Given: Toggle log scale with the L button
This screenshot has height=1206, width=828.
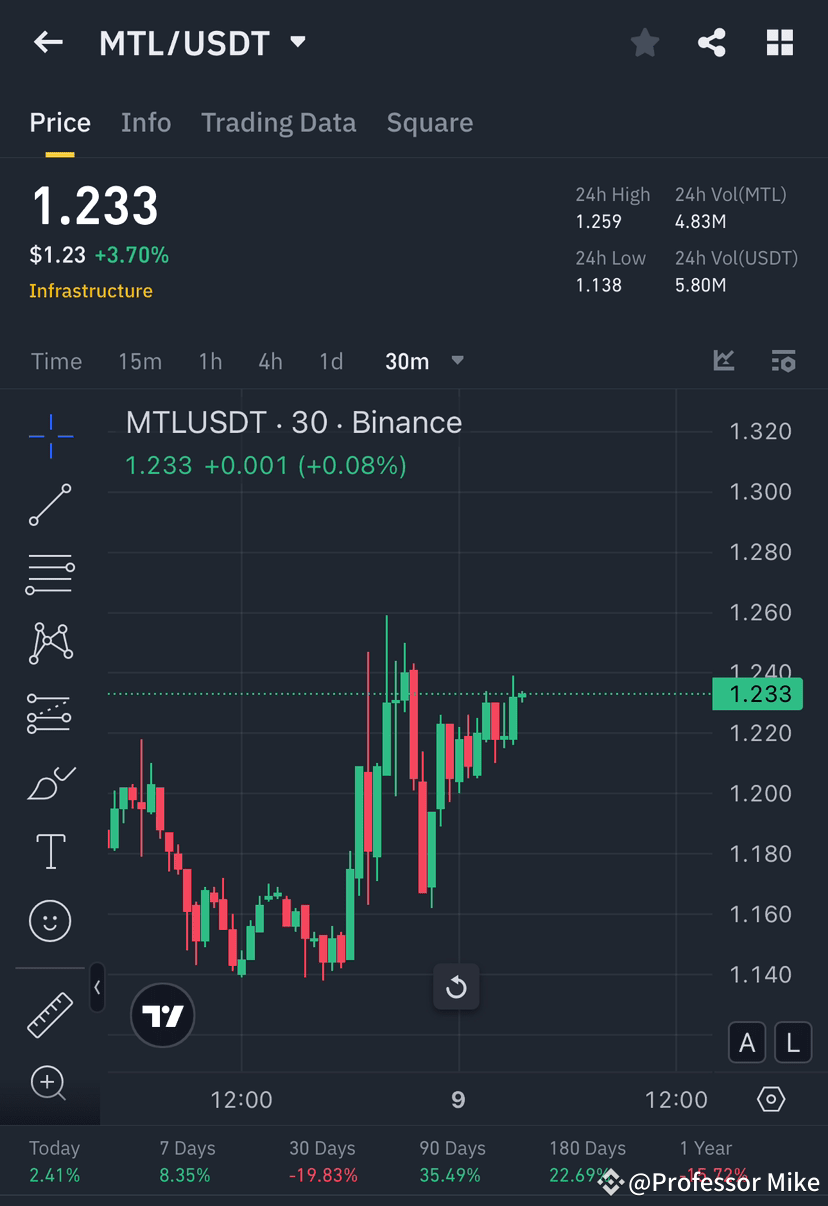Looking at the screenshot, I should pos(793,1042).
